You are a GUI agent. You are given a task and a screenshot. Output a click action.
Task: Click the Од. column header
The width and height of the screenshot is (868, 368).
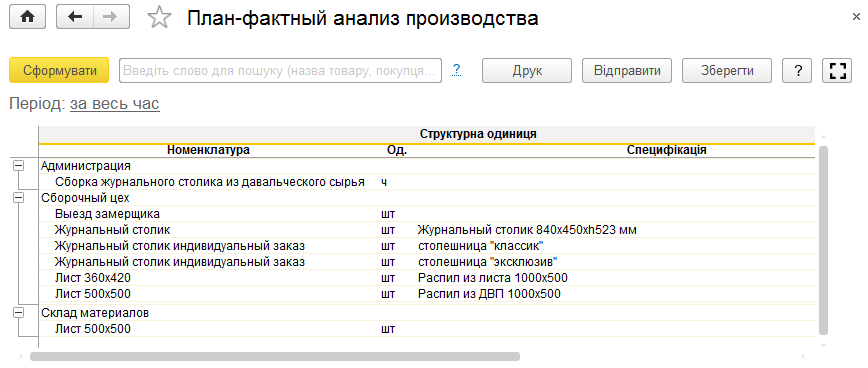tap(397, 150)
